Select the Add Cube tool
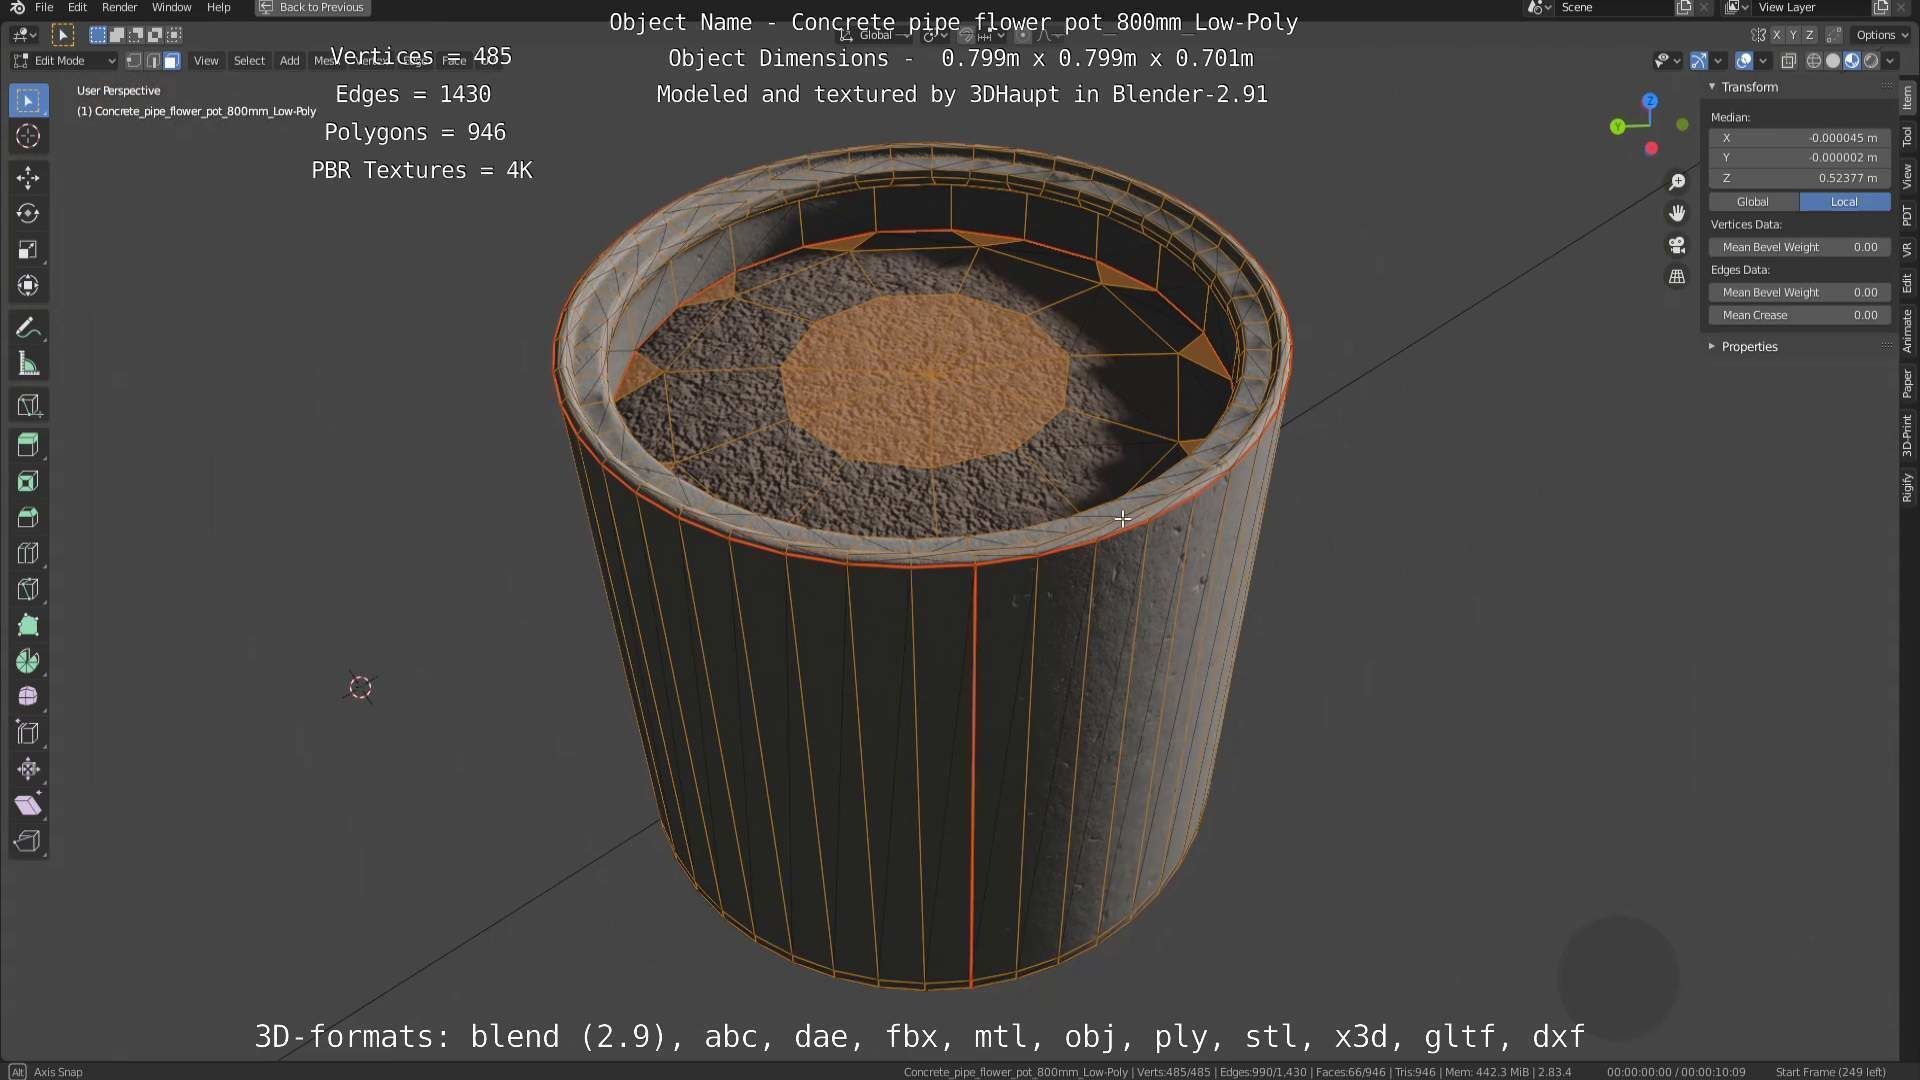1920x1080 pixels. tap(28, 405)
